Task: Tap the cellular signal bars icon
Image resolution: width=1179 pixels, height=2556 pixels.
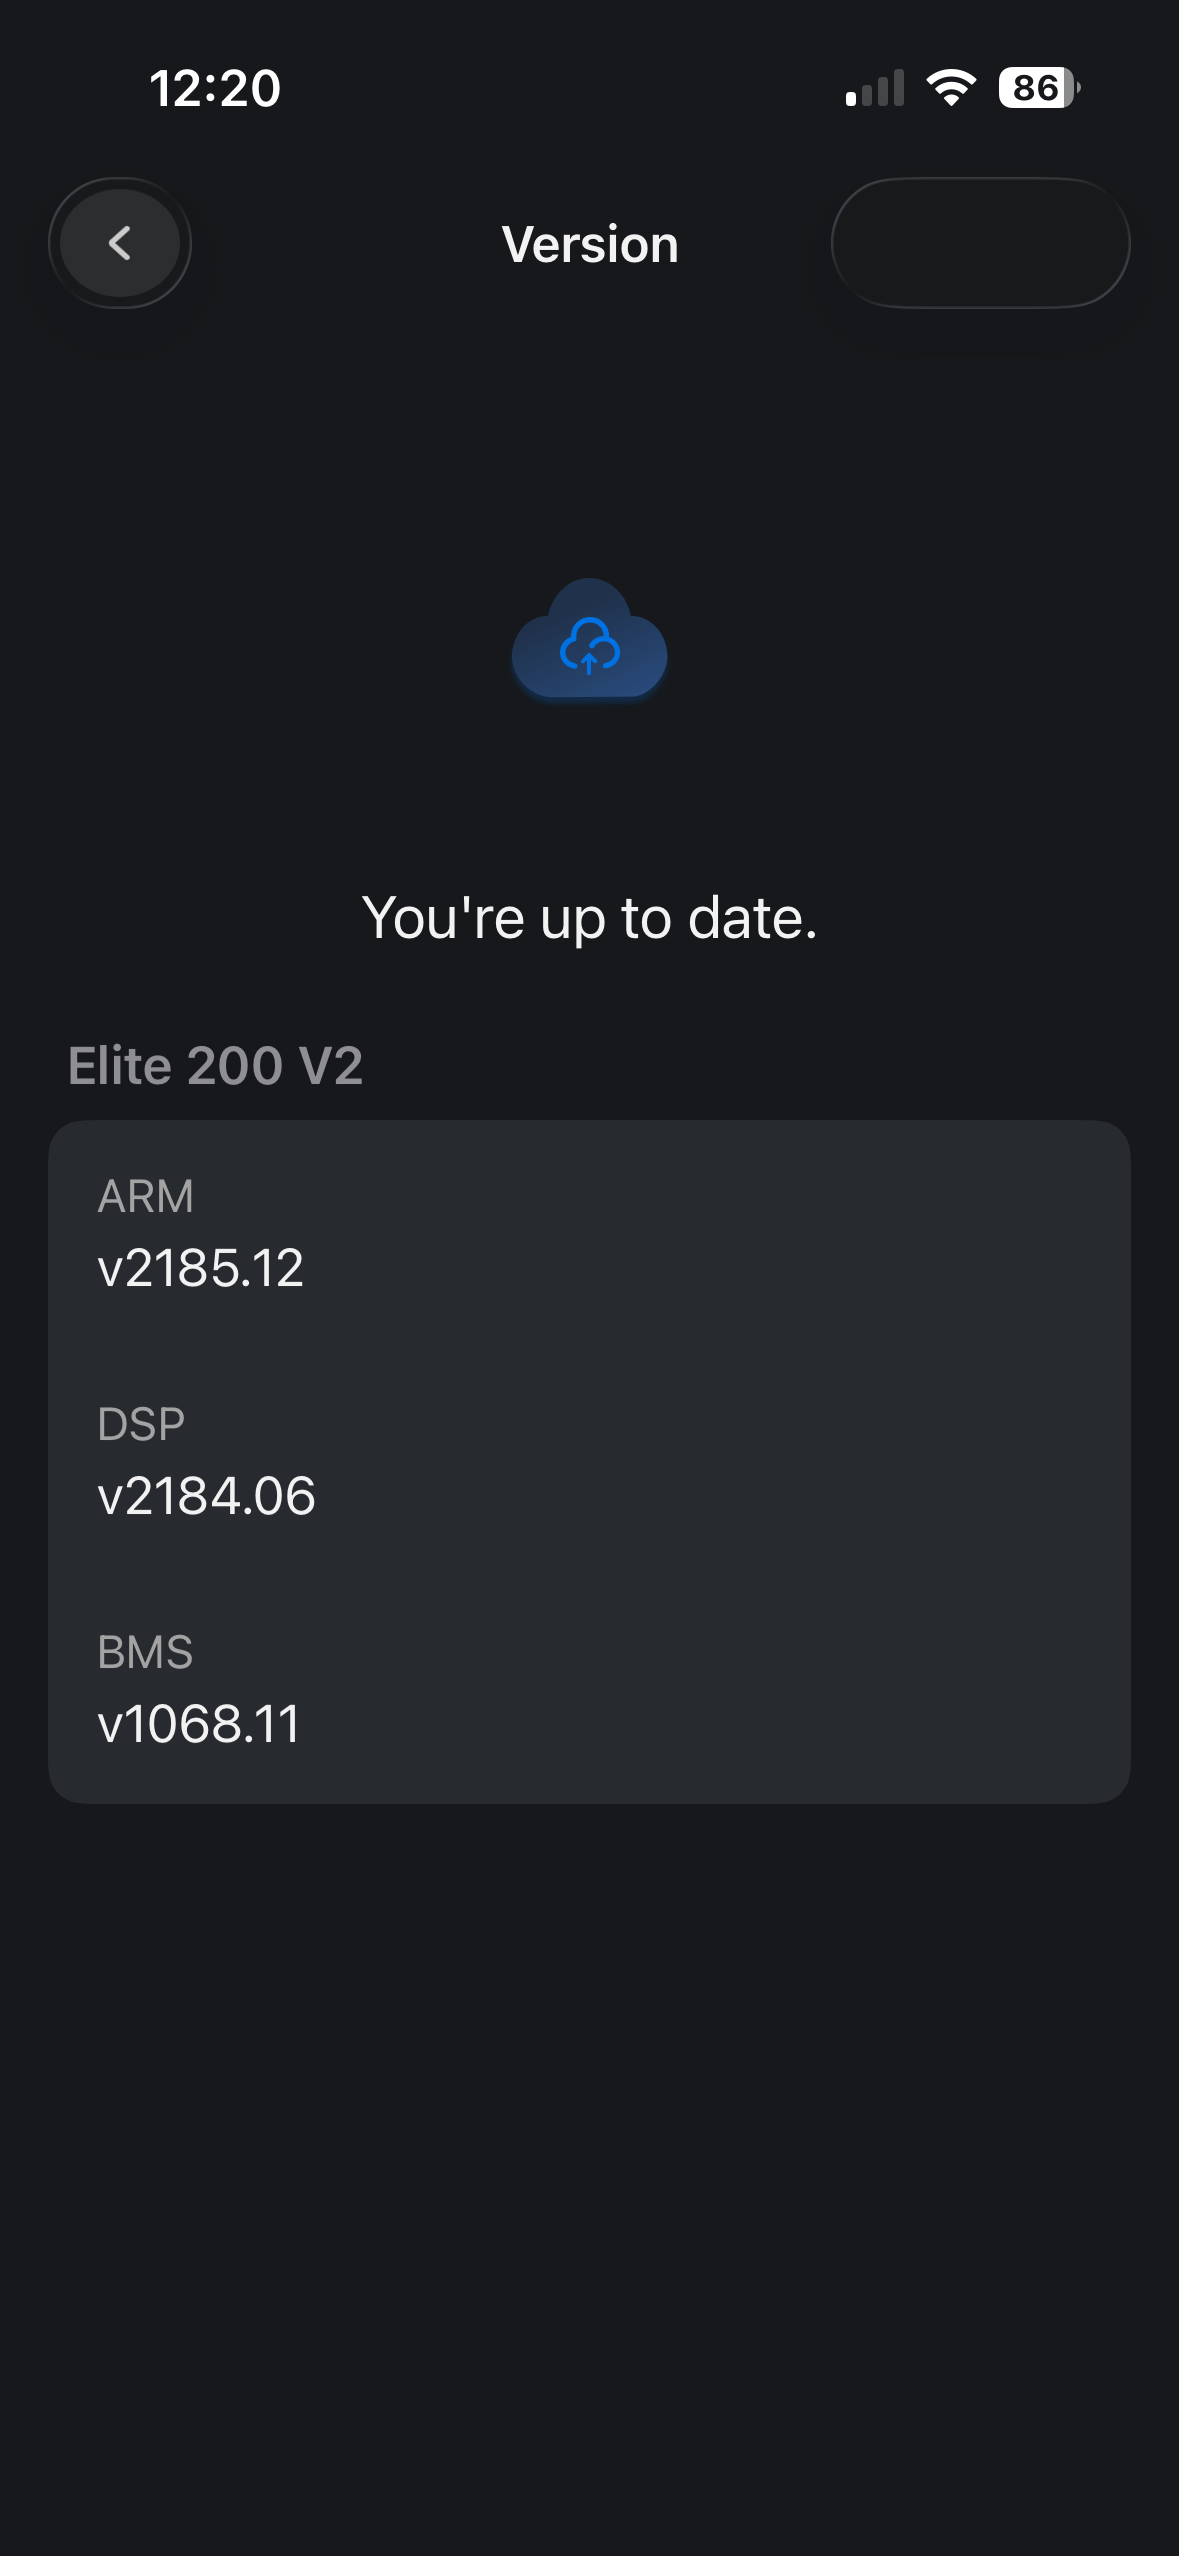Action: 875,88
